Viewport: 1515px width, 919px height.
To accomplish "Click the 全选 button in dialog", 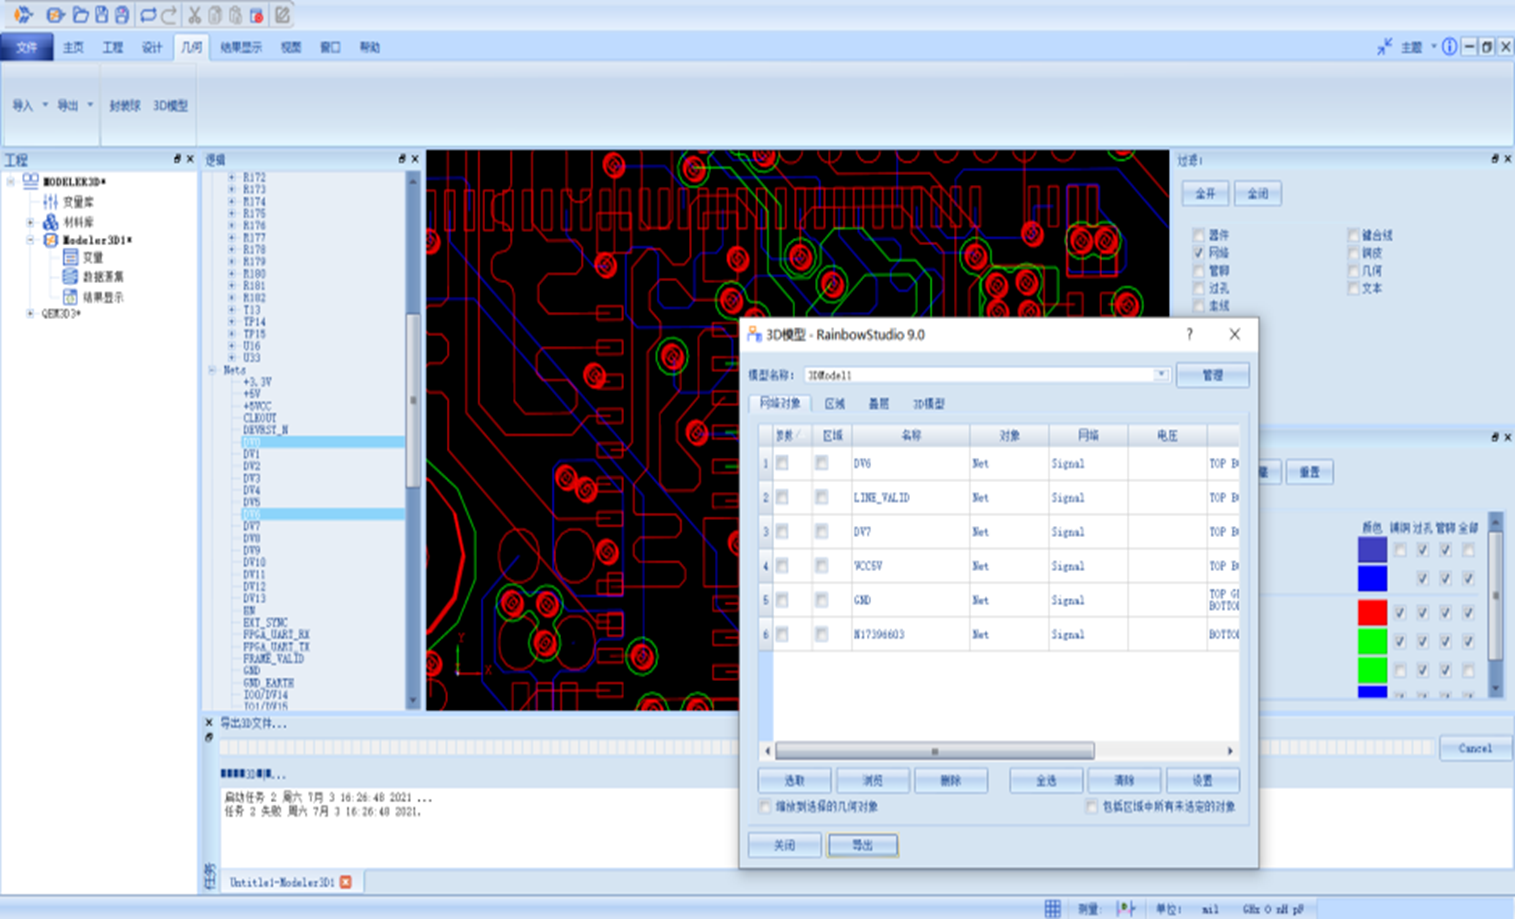I will click(x=1046, y=780).
